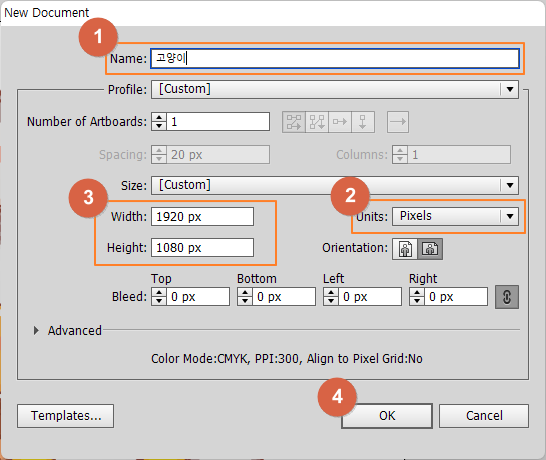This screenshot has width=546, height=460.
Task: Increase the Left bleed value
Action: [x=331, y=293]
